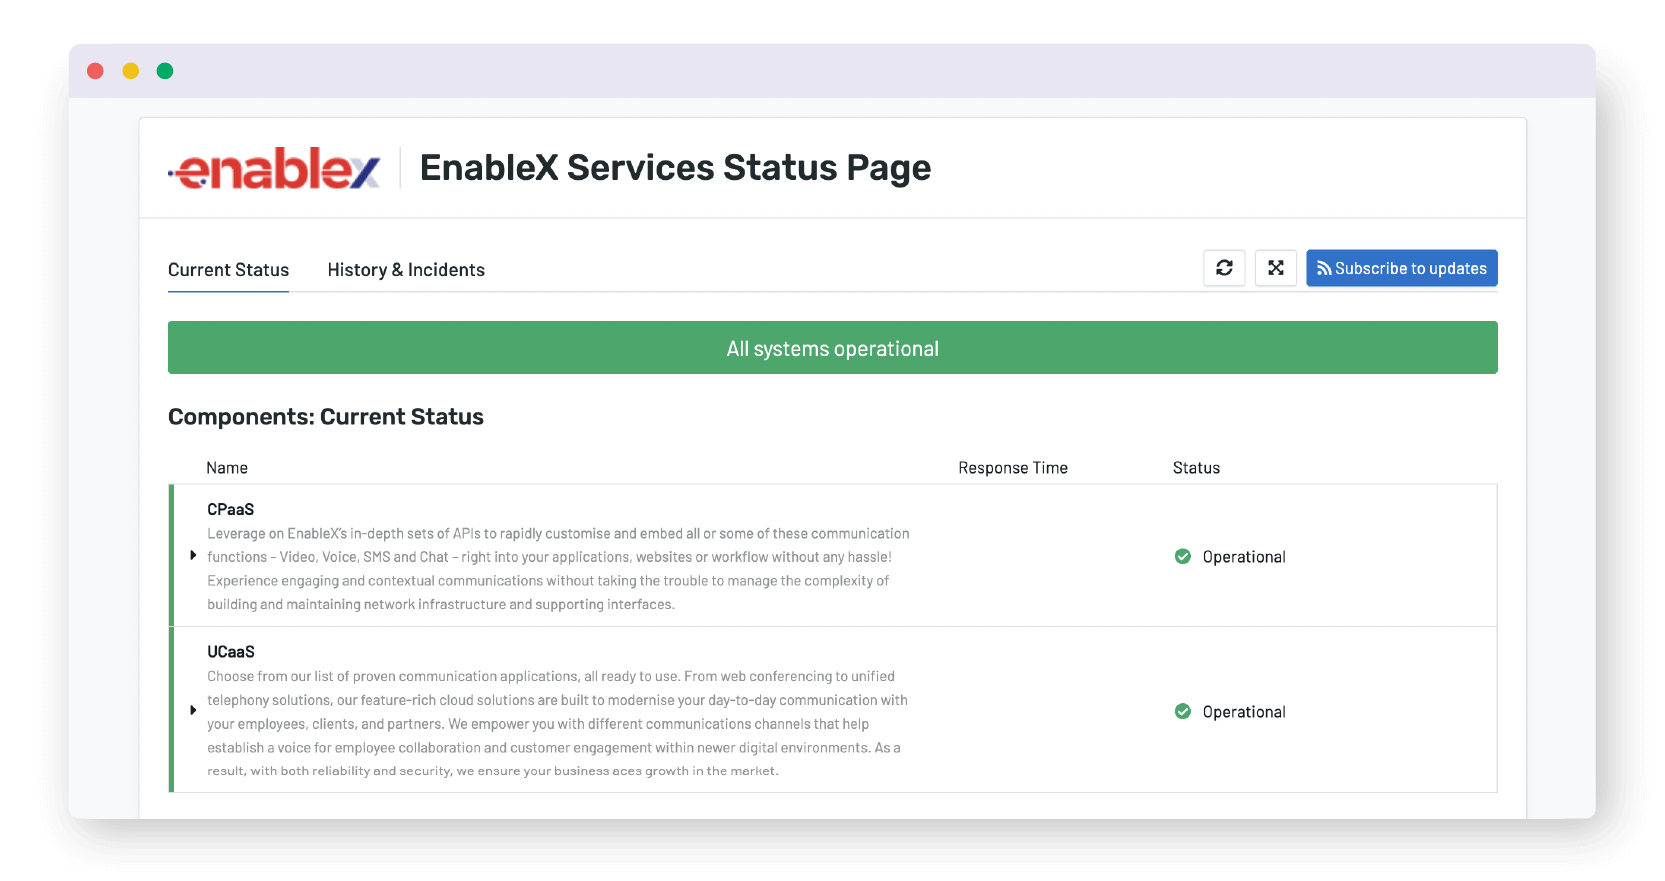This screenshot has width=1665, height=881.
Task: Refresh the status page
Action: [x=1224, y=268]
